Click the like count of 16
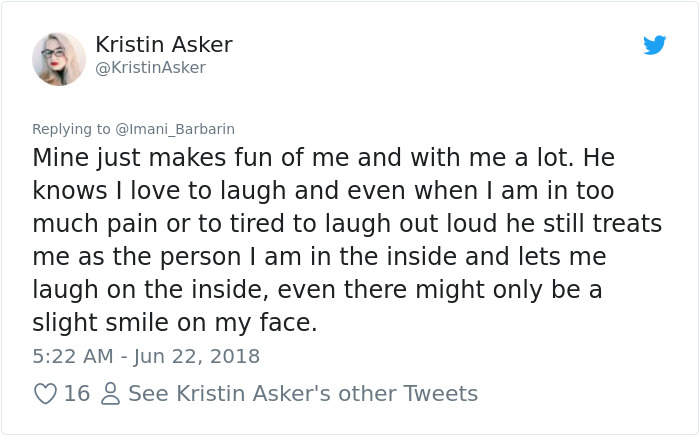Screen dimensions: 700x436 [77, 394]
